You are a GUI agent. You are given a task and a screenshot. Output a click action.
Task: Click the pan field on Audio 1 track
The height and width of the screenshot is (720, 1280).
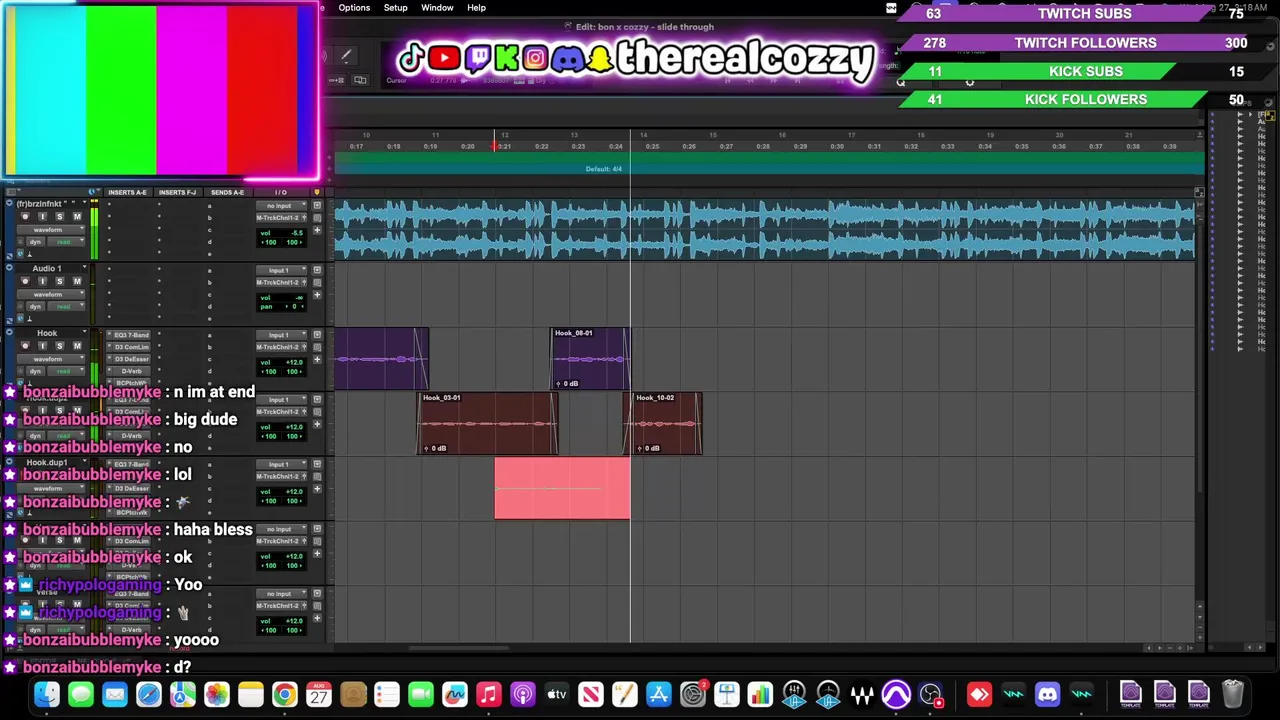[281, 306]
